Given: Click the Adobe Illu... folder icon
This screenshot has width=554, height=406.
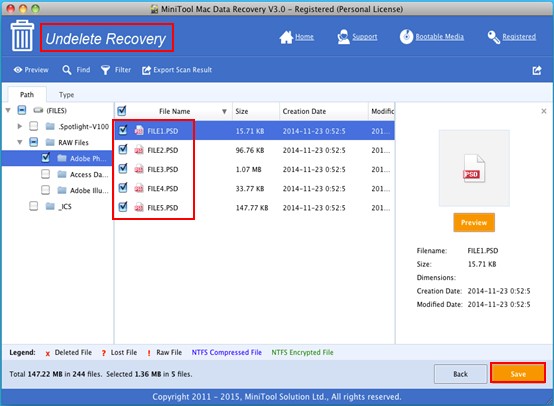Looking at the screenshot, I should [62, 190].
